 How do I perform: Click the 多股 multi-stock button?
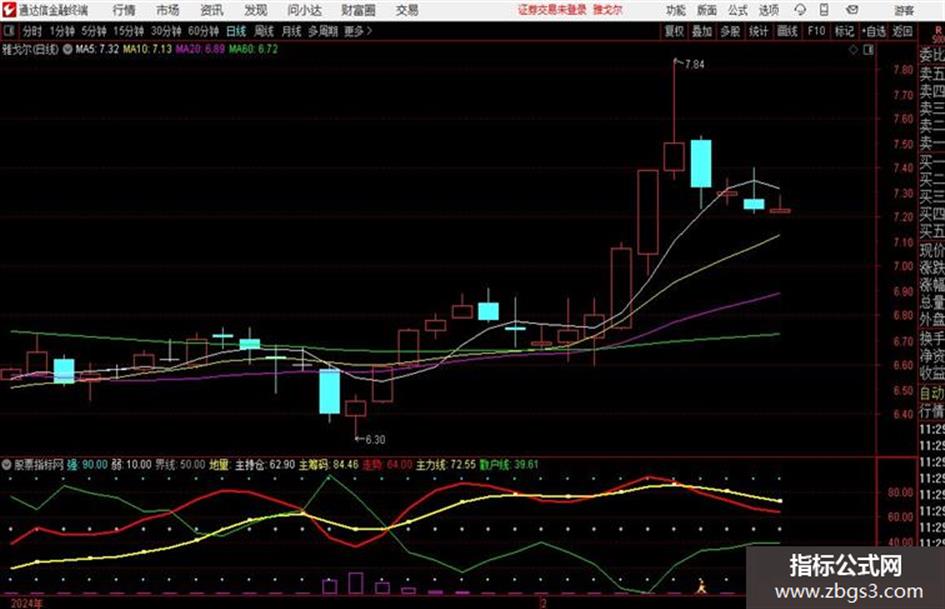tap(730, 31)
